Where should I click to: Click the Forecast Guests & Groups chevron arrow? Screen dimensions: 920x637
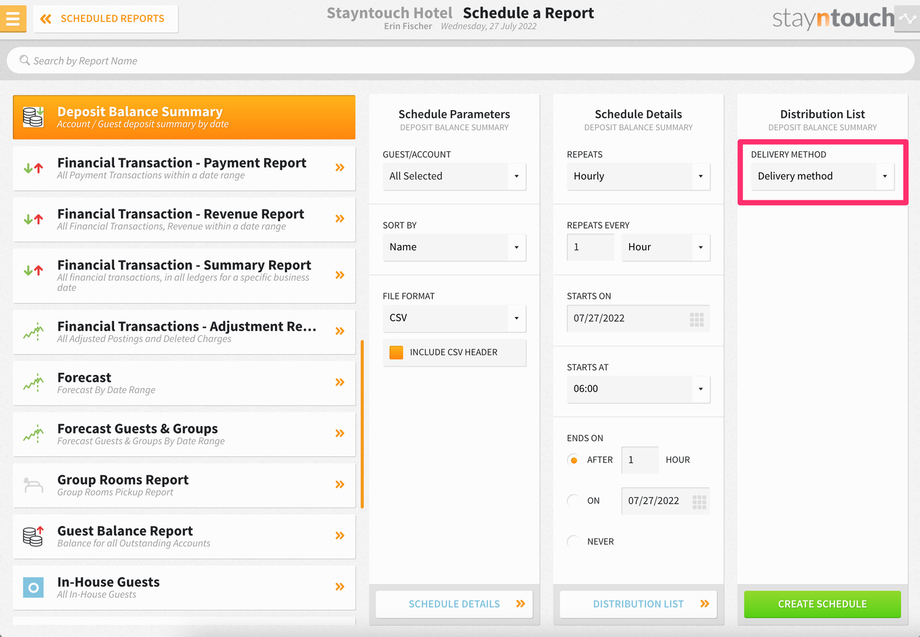click(340, 433)
